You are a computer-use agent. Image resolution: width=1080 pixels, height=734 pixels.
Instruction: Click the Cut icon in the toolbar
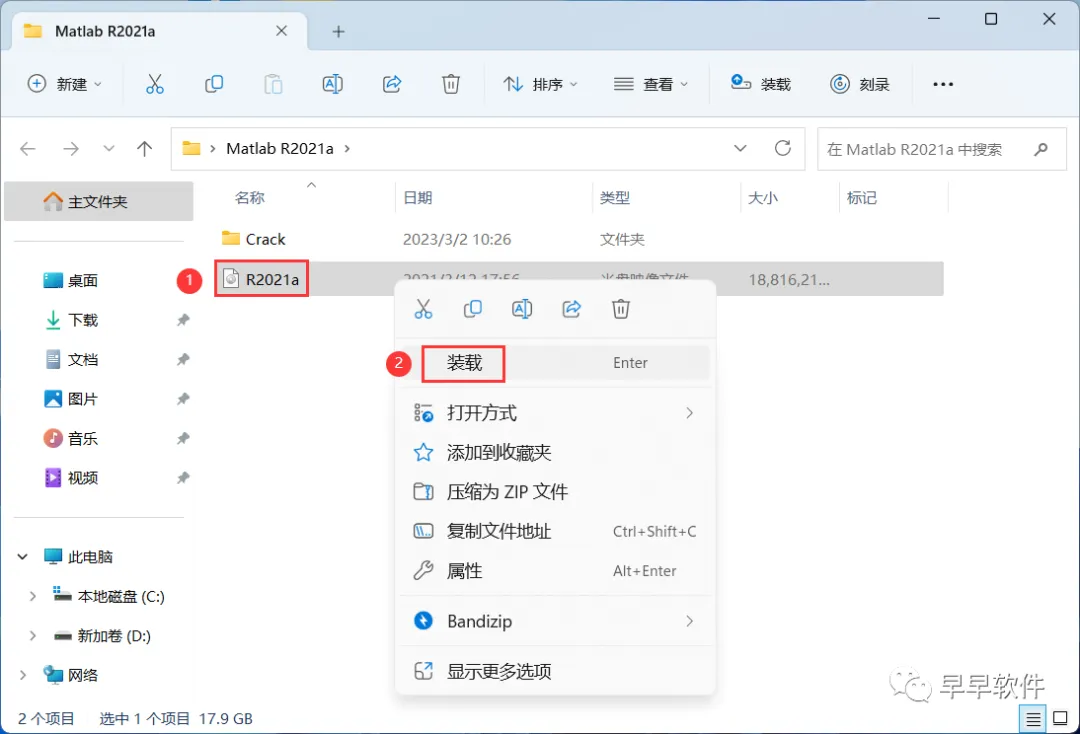(155, 84)
